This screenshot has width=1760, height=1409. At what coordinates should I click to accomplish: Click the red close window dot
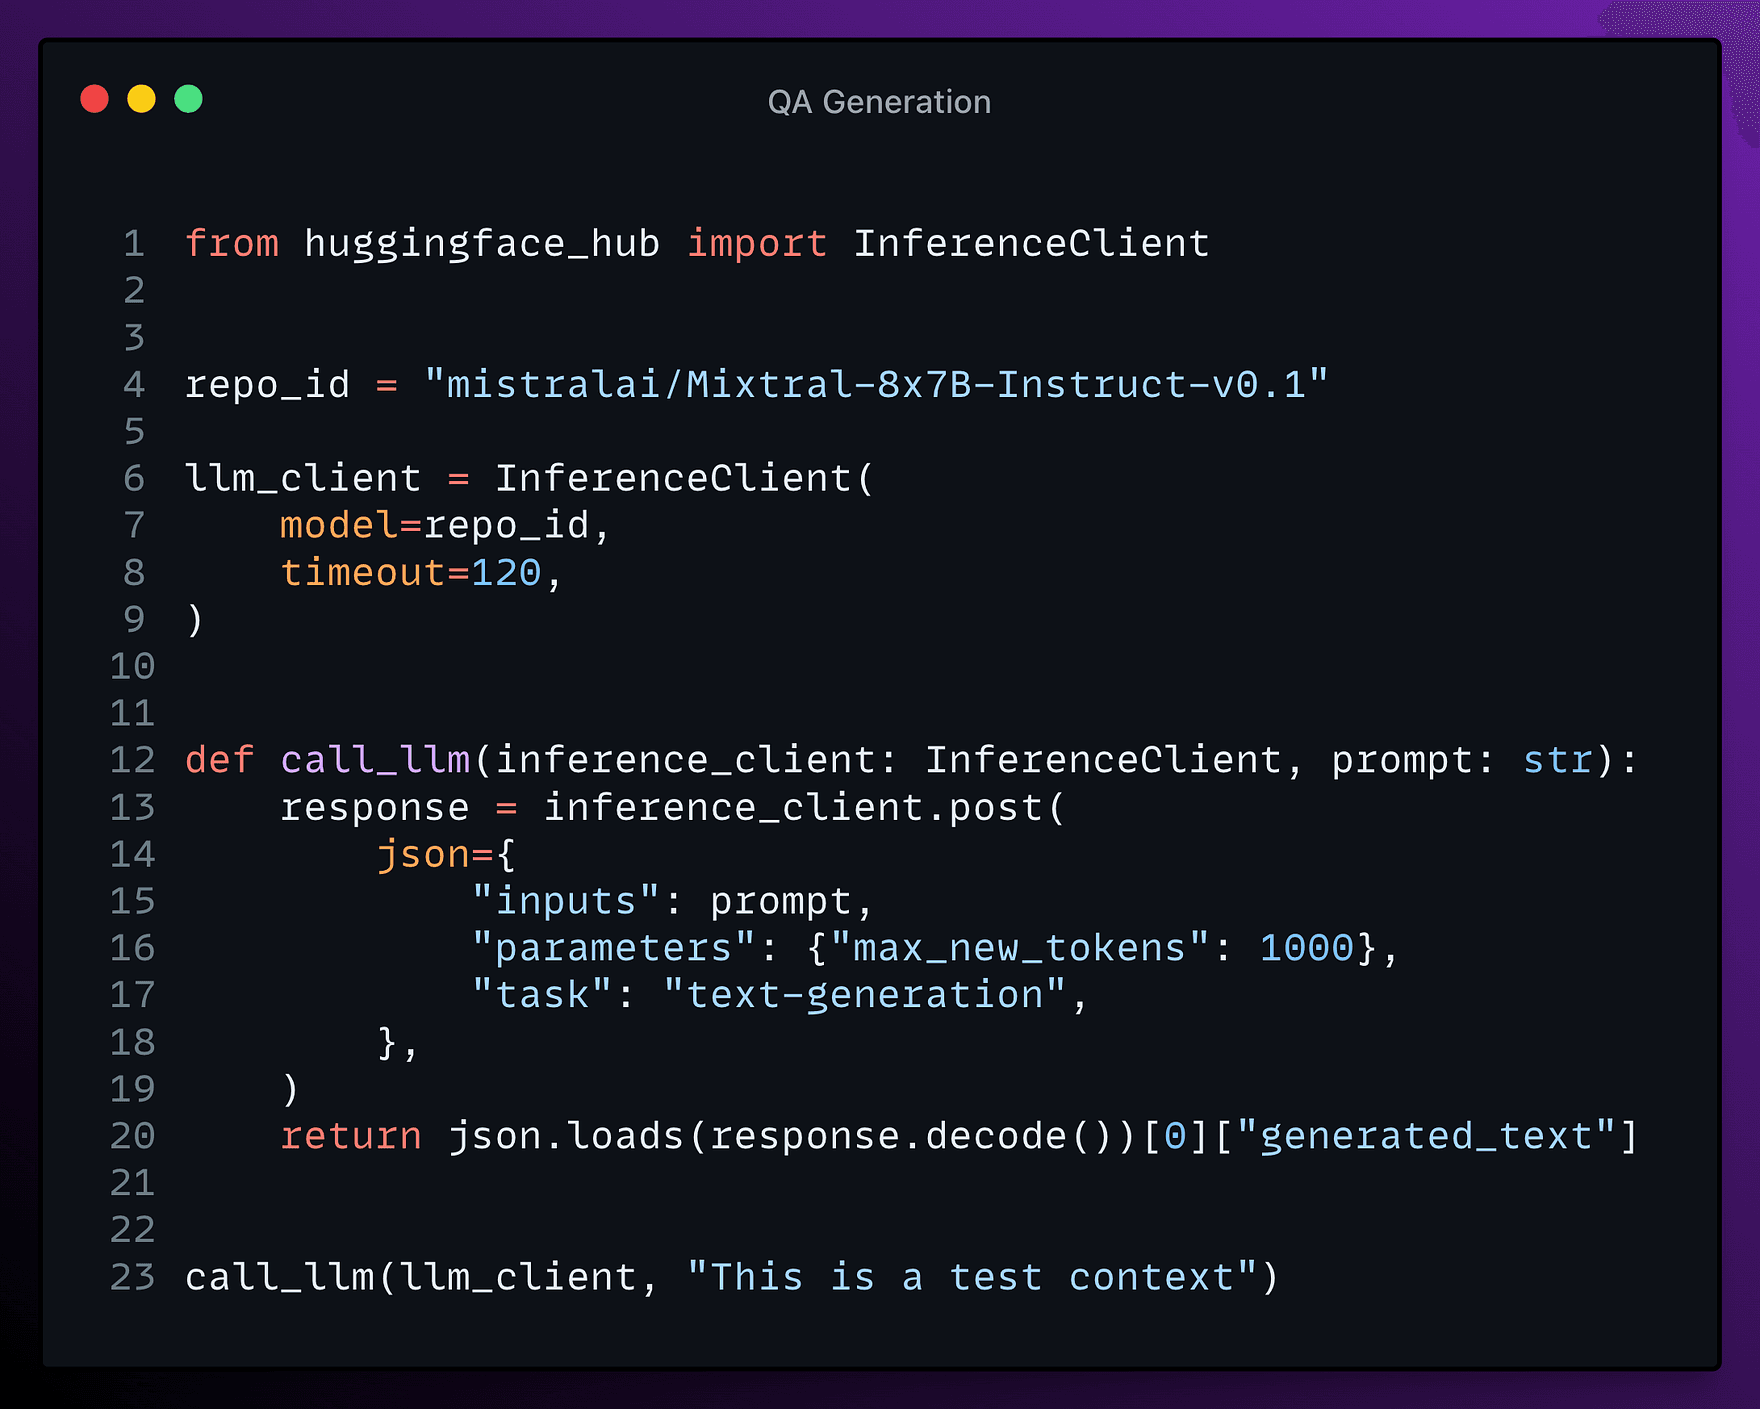coord(94,99)
